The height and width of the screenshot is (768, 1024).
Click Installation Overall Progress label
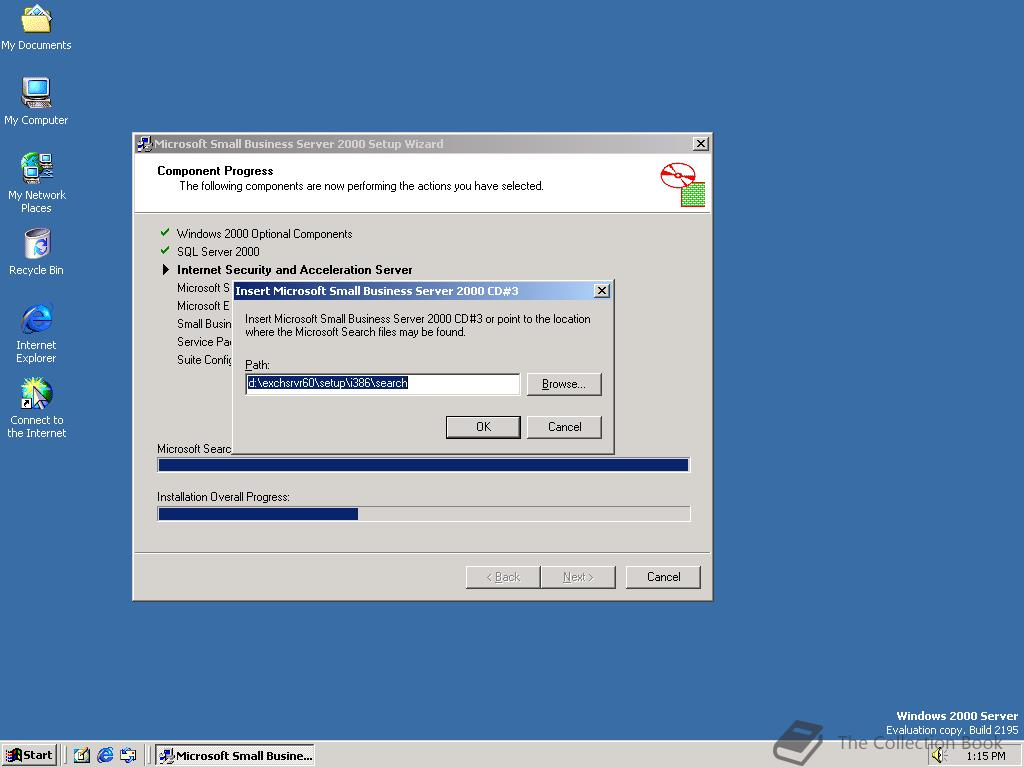click(223, 497)
